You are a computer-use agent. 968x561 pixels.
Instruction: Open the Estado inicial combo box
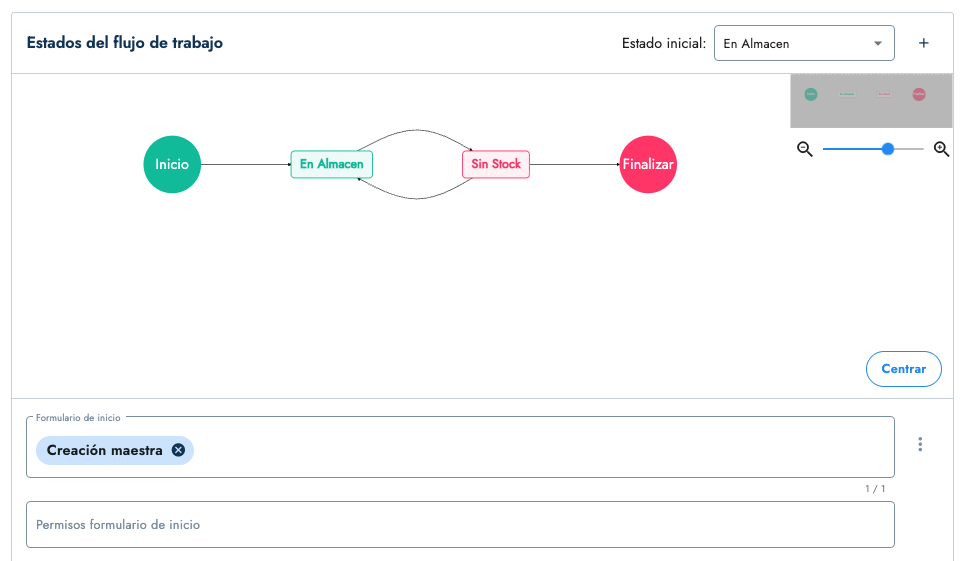tap(790, 44)
